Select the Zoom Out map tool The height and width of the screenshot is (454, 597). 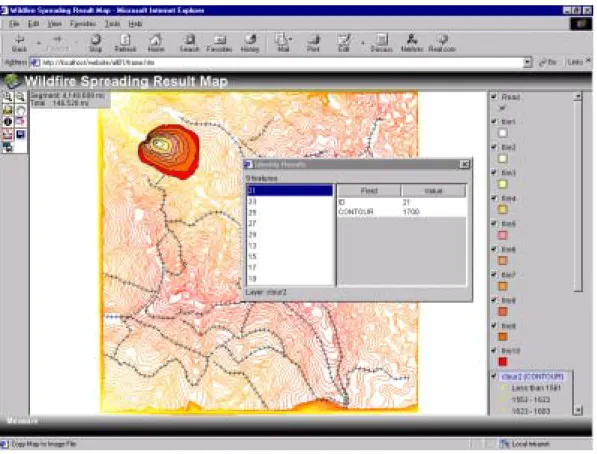21,97
